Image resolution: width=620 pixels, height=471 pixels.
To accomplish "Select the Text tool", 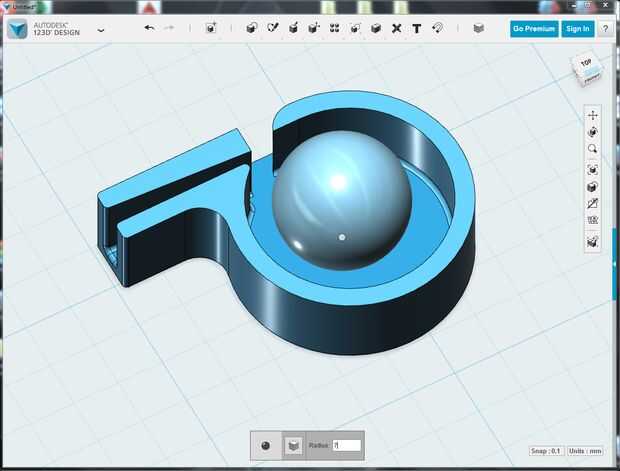I will click(x=416, y=28).
